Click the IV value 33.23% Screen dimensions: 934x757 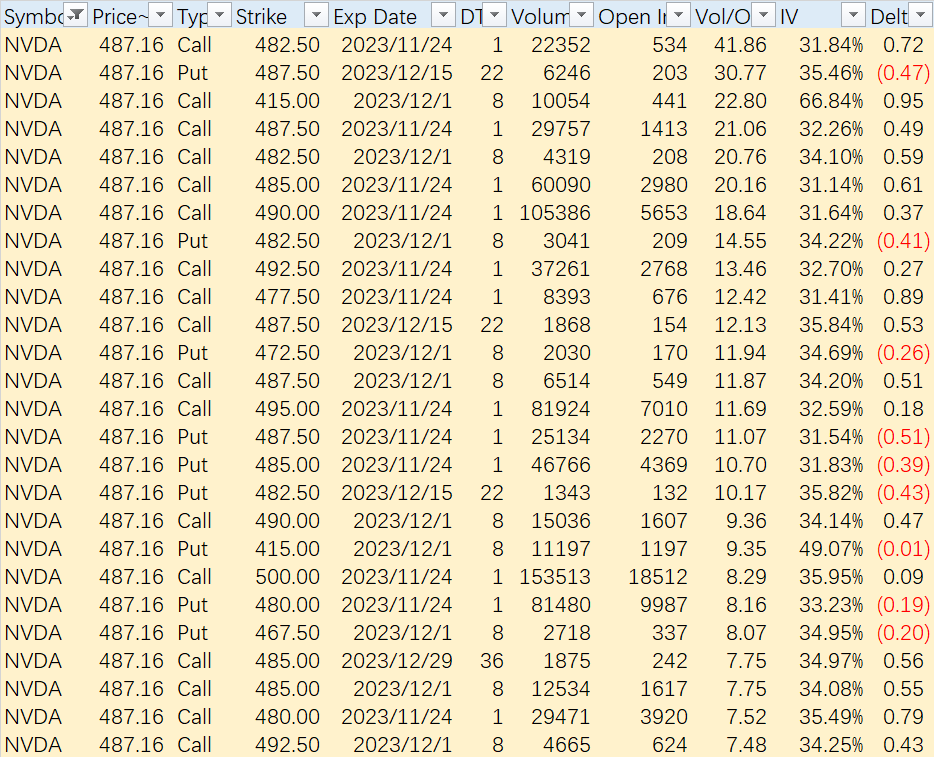(x=831, y=605)
